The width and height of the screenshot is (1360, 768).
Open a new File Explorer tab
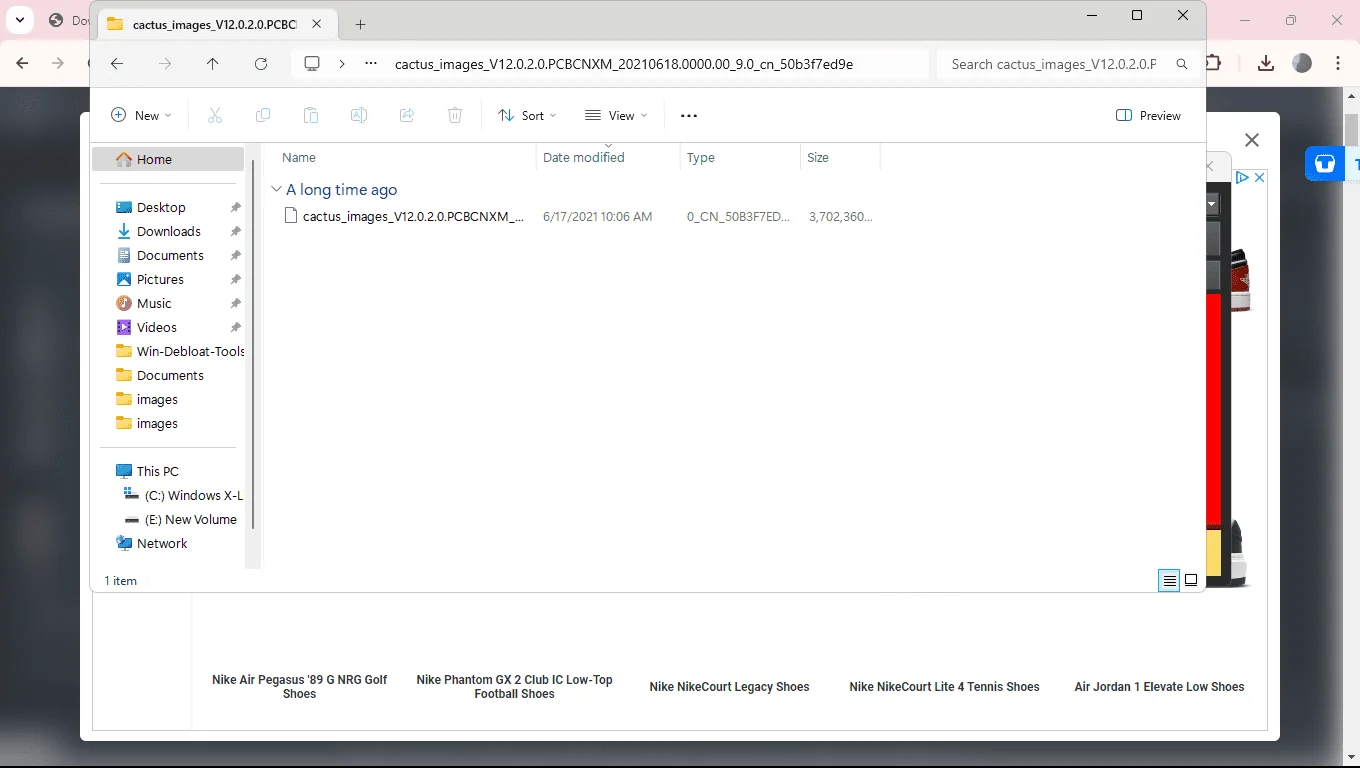[361, 24]
